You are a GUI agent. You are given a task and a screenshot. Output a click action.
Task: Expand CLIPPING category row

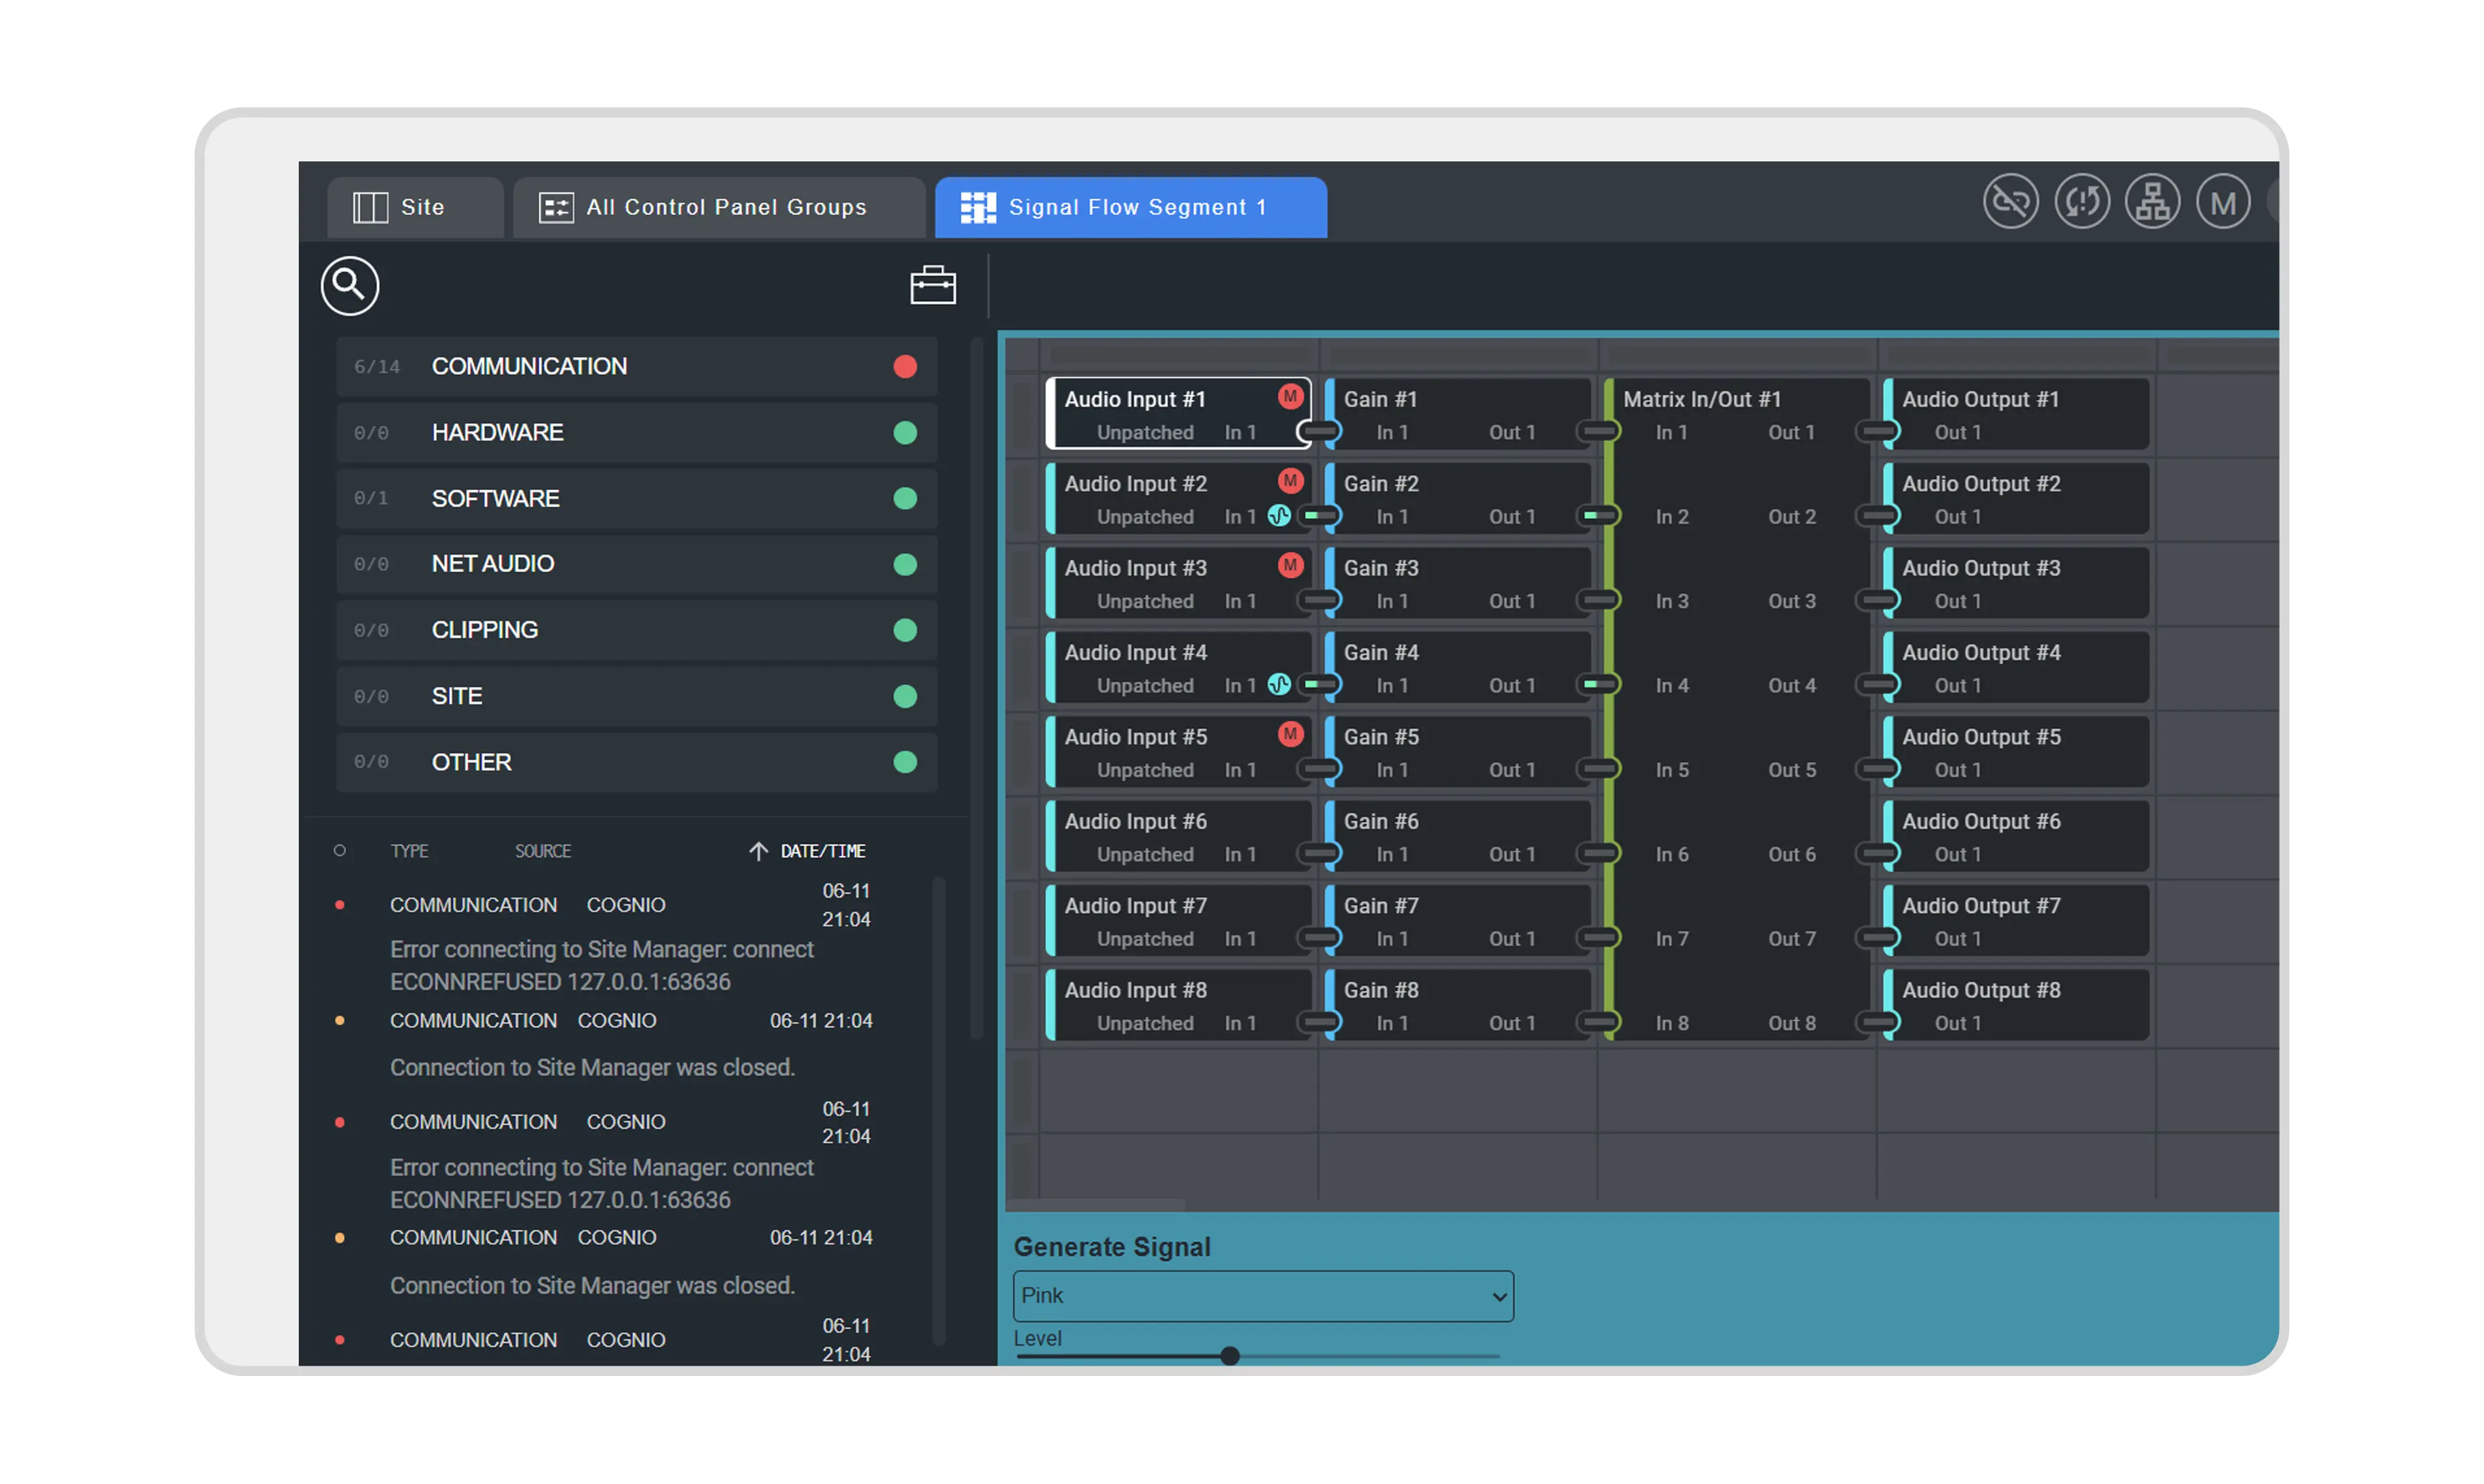pyautogui.click(x=636, y=630)
